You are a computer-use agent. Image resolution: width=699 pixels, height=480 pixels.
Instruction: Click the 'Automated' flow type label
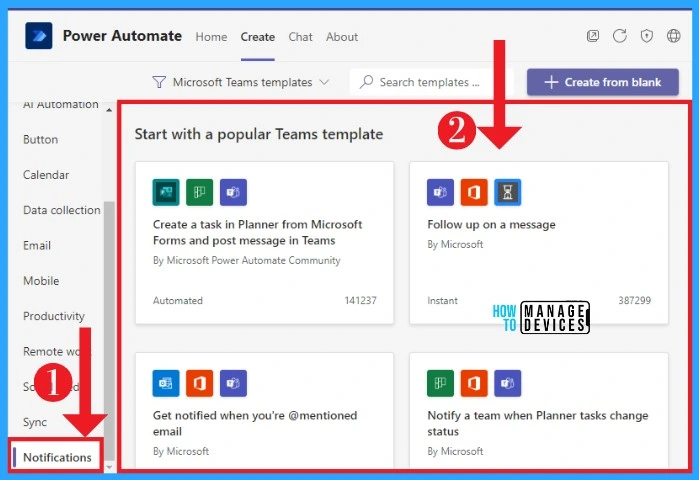(177, 300)
